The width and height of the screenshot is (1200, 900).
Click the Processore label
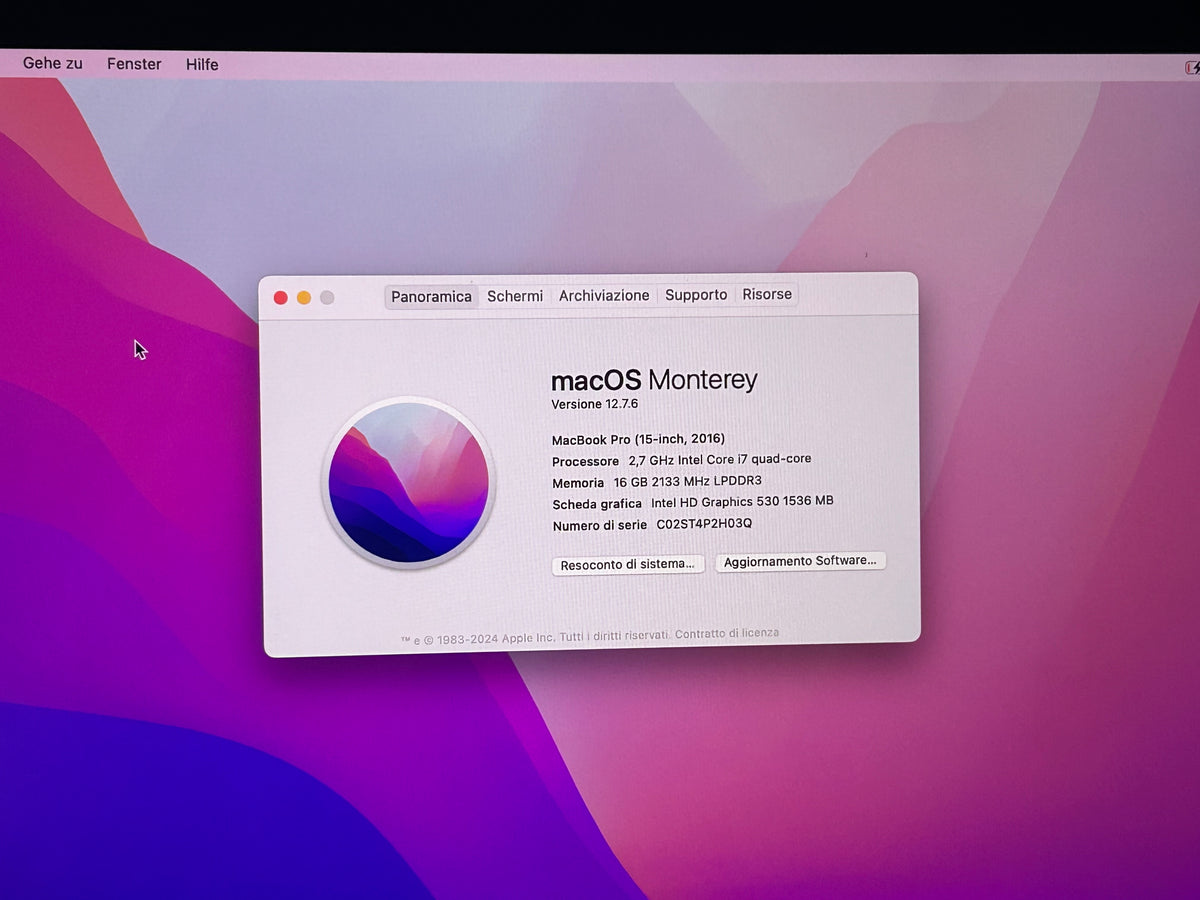(585, 461)
